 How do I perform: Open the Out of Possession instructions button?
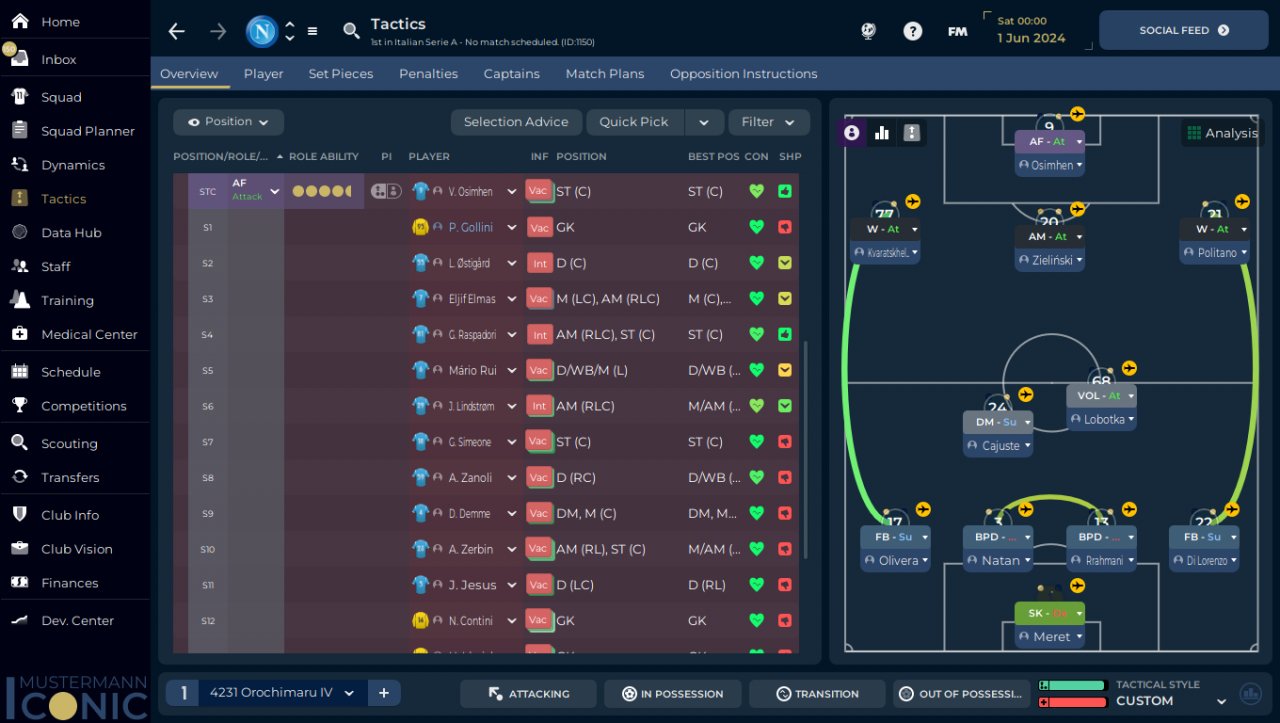pos(961,694)
